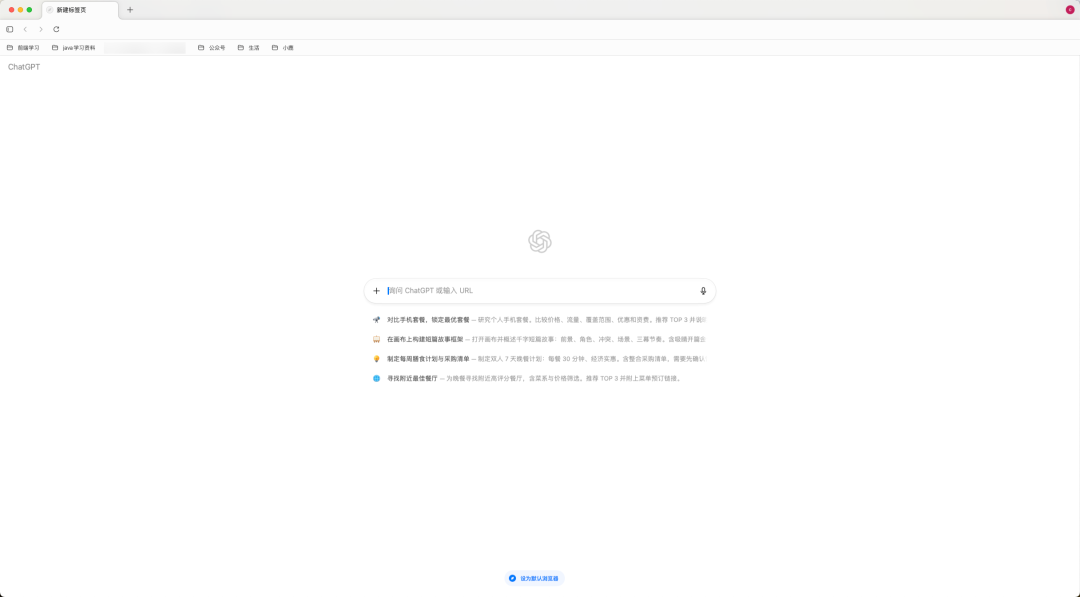This screenshot has height=597, width=1080.
Task: Open the 前端学习 bookmark folder
Action: (x=23, y=48)
